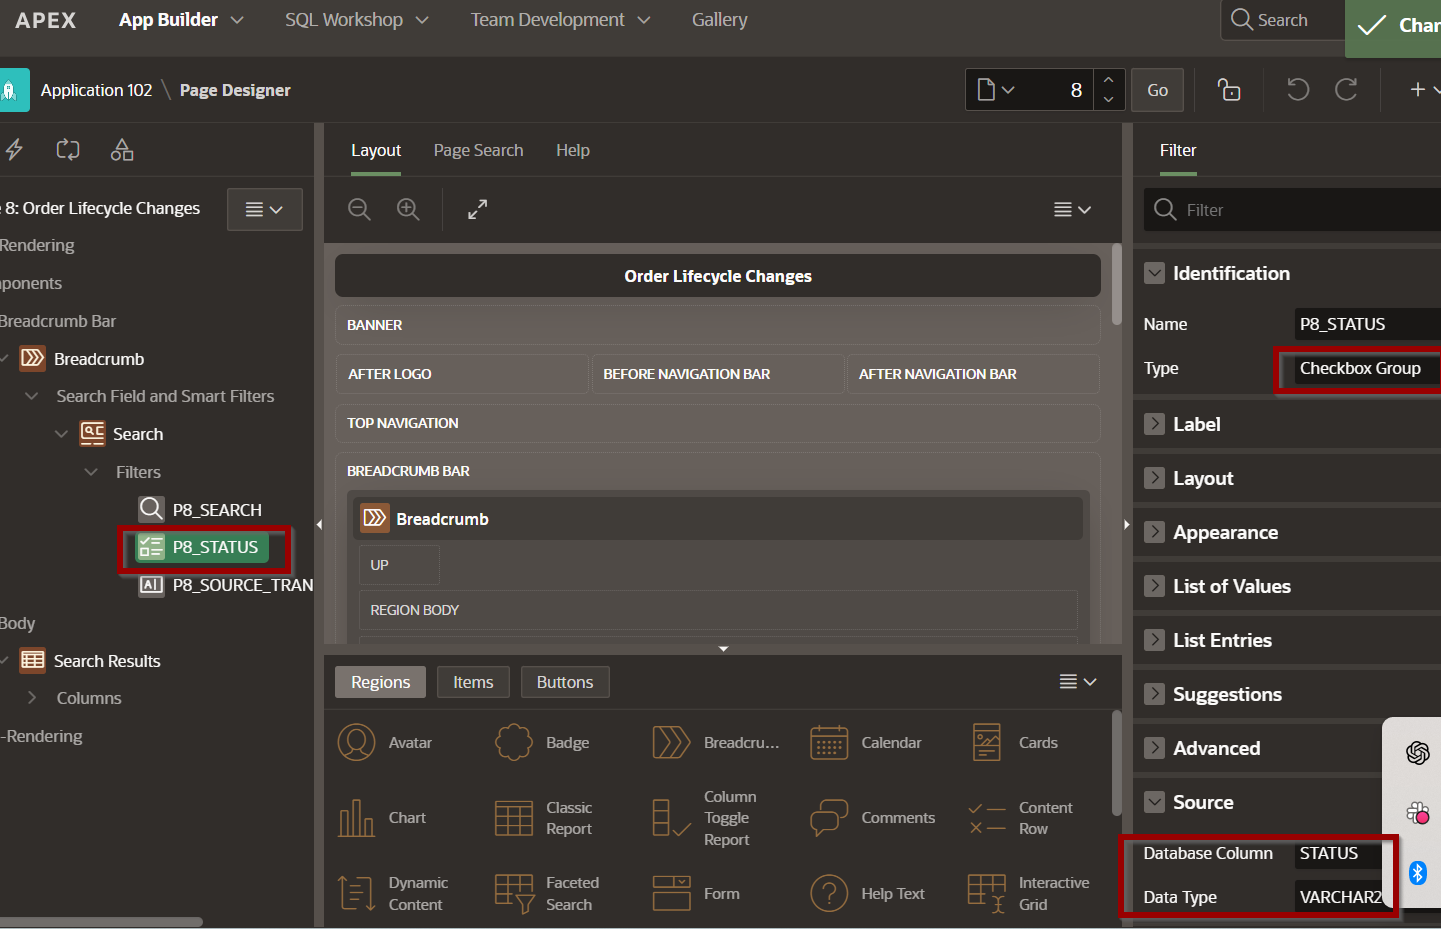The width and height of the screenshot is (1441, 929).
Task: Expand the Appearance property group
Action: [1226, 531]
